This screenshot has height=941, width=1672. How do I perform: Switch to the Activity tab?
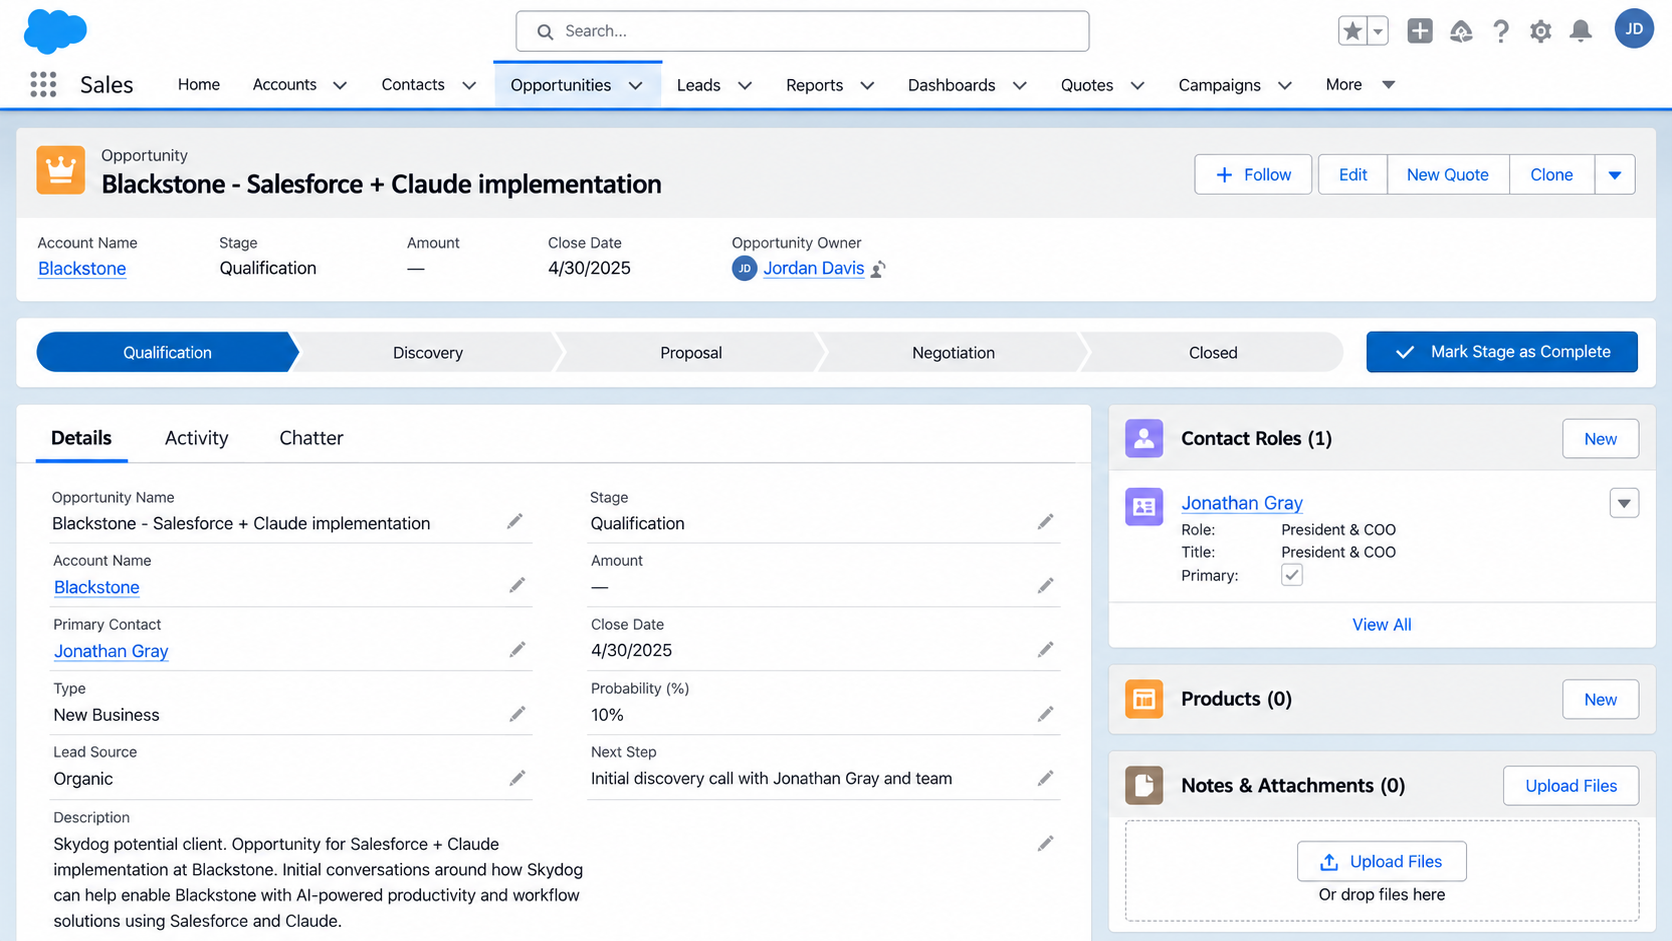tap(196, 438)
